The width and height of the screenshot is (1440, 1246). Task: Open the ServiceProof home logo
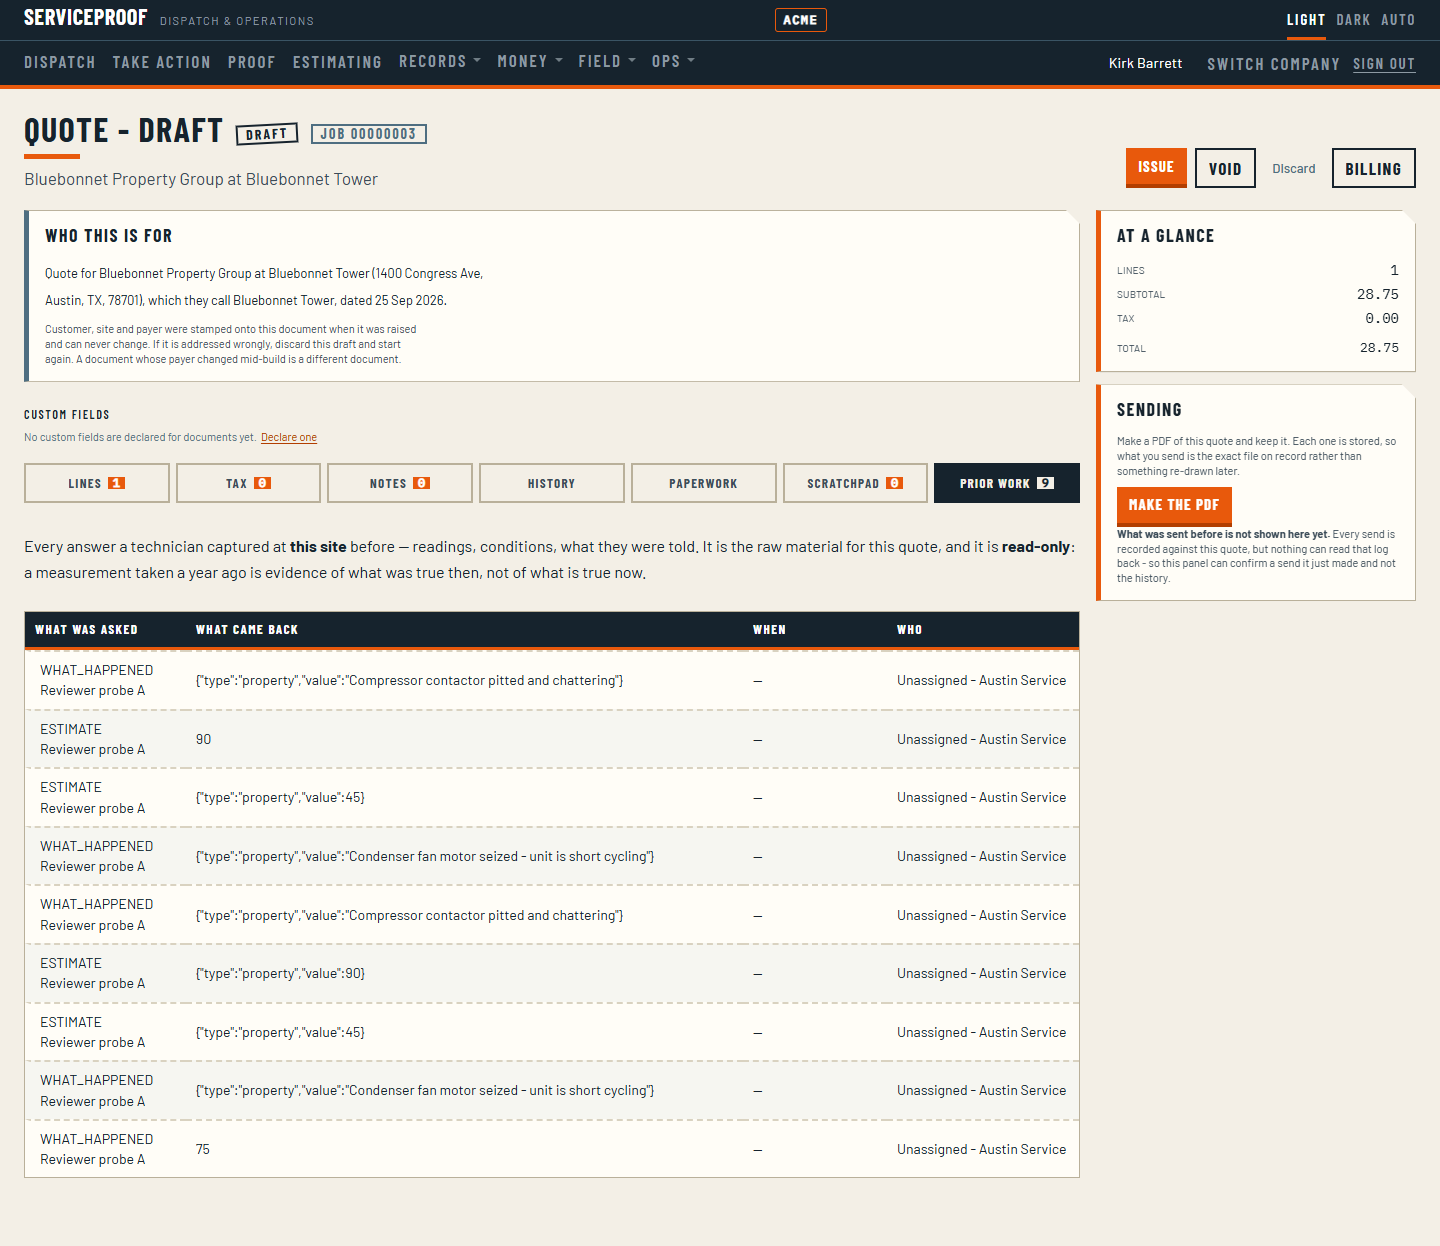click(85, 18)
